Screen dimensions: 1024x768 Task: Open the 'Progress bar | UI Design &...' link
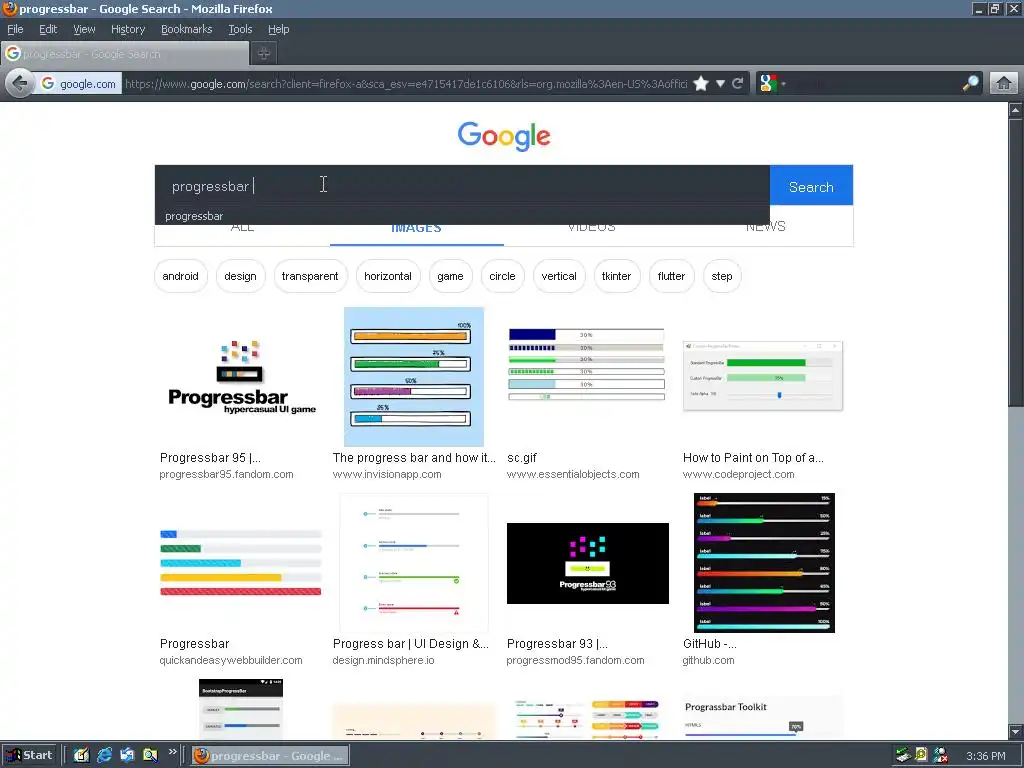(x=411, y=644)
